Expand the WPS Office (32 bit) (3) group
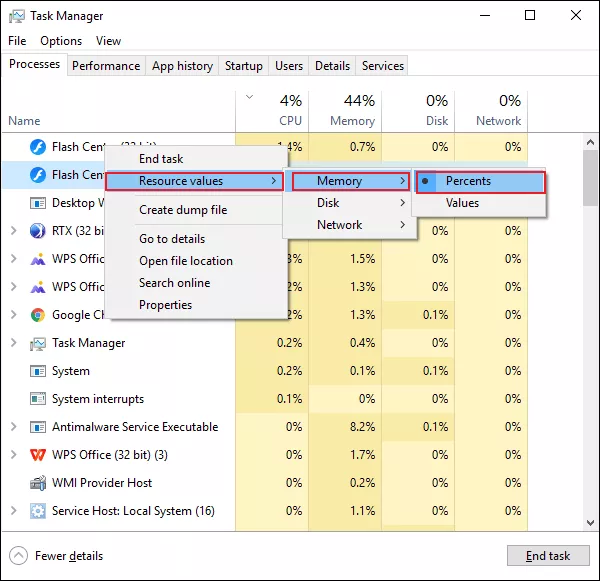600x581 pixels. pos(13,455)
